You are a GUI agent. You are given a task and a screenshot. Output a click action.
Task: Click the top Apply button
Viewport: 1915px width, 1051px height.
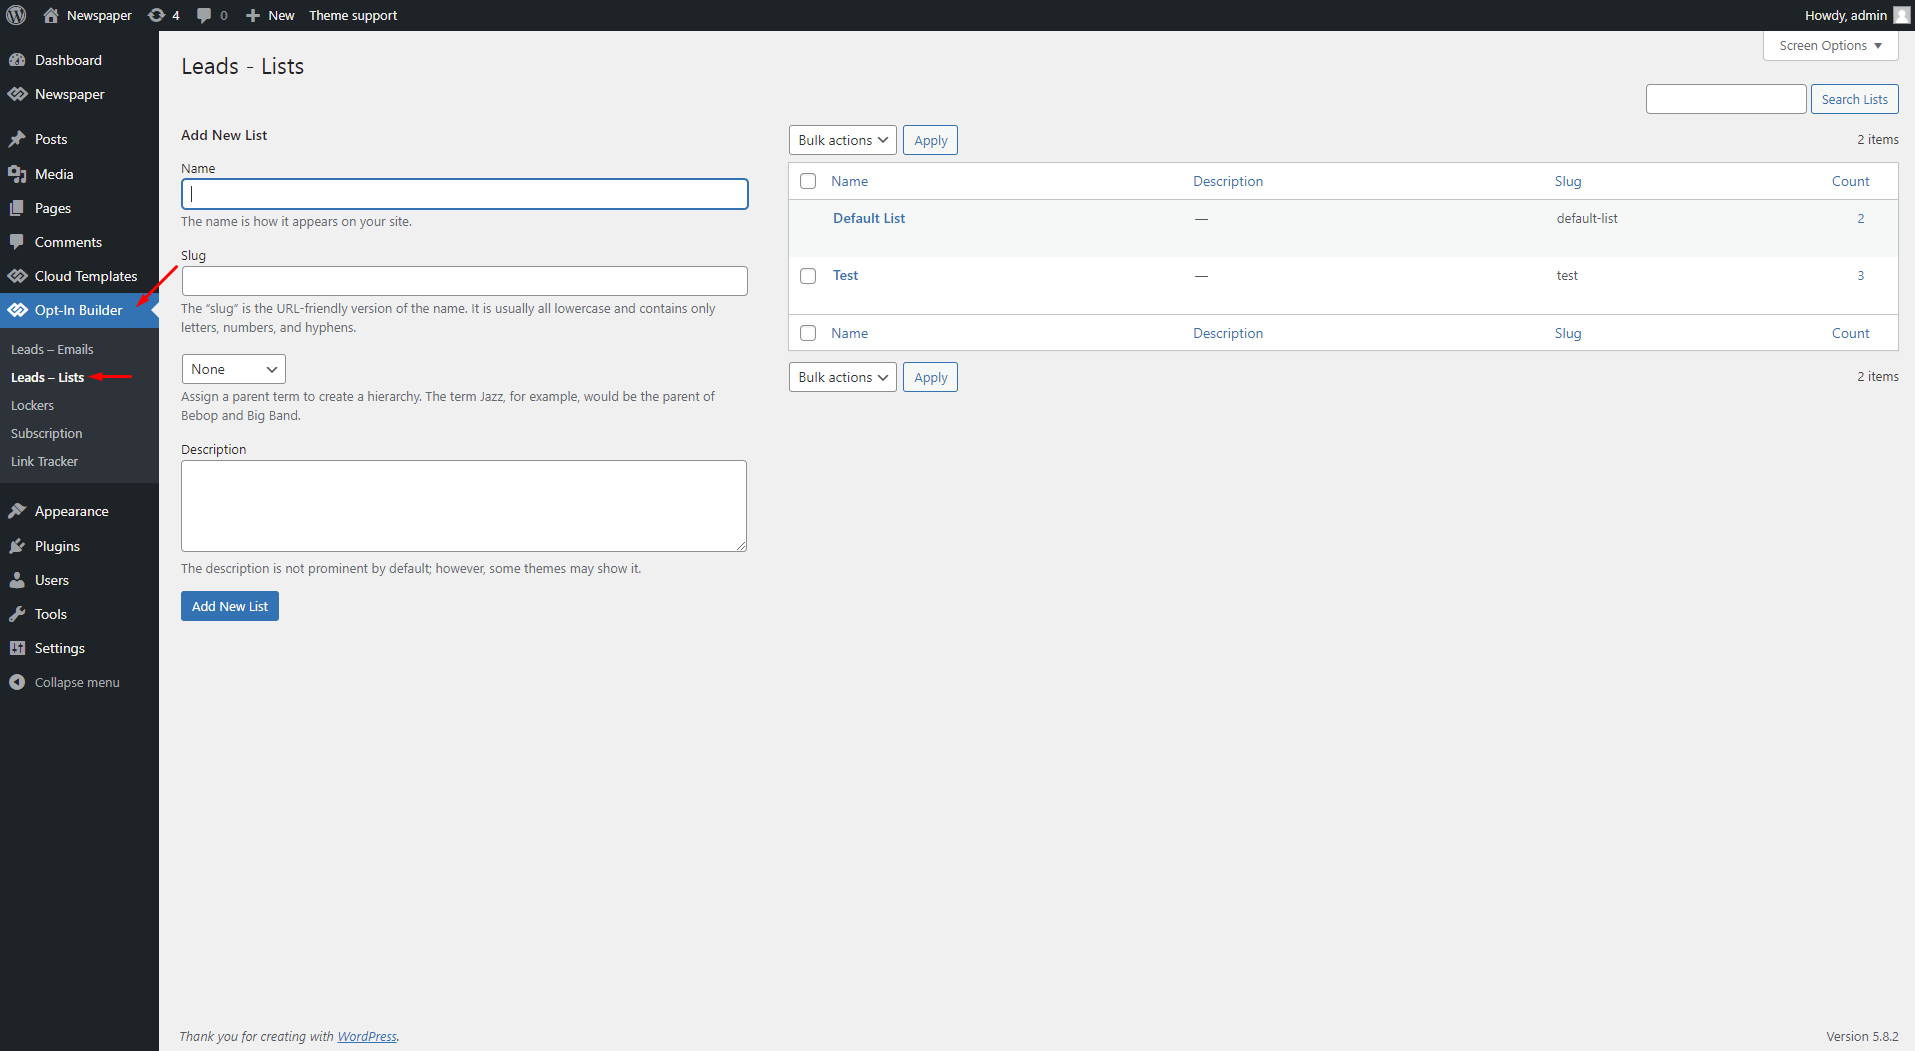click(930, 140)
